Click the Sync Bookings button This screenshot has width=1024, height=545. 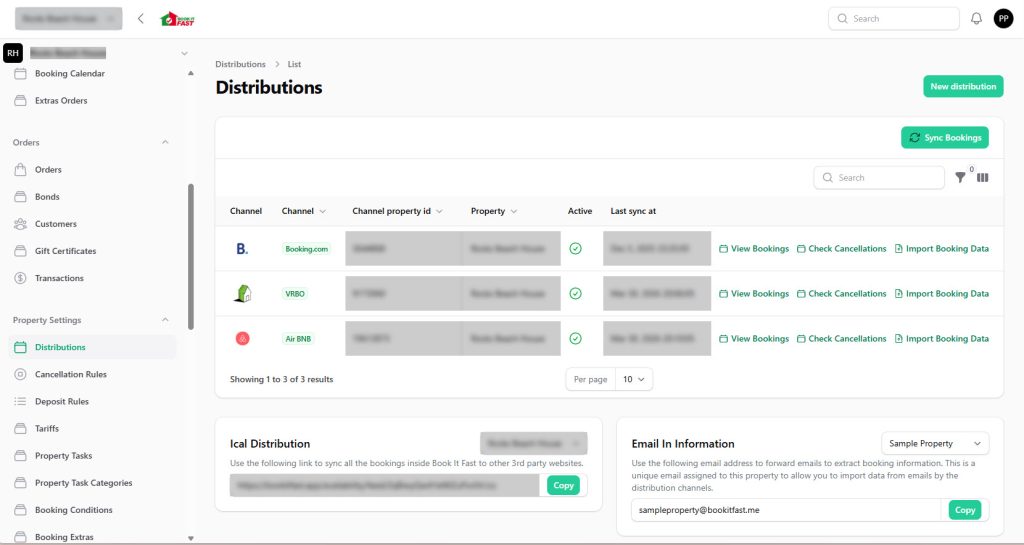(x=944, y=137)
